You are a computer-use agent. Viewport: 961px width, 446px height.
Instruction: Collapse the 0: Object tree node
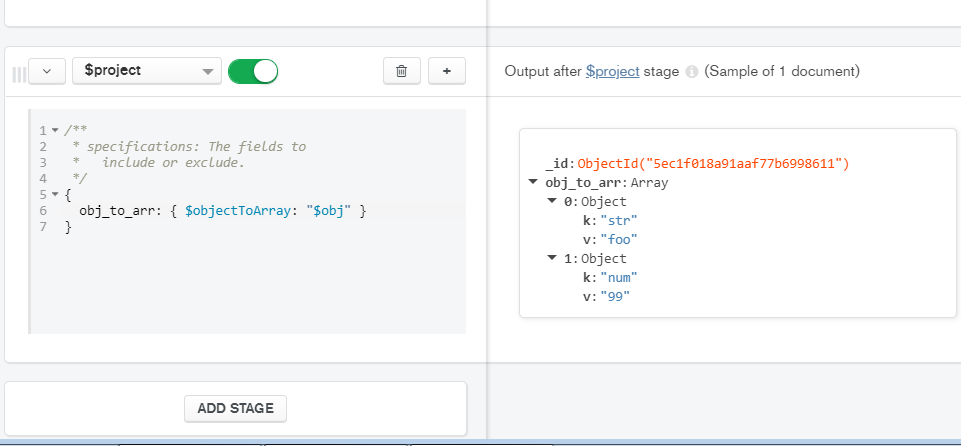click(x=551, y=202)
